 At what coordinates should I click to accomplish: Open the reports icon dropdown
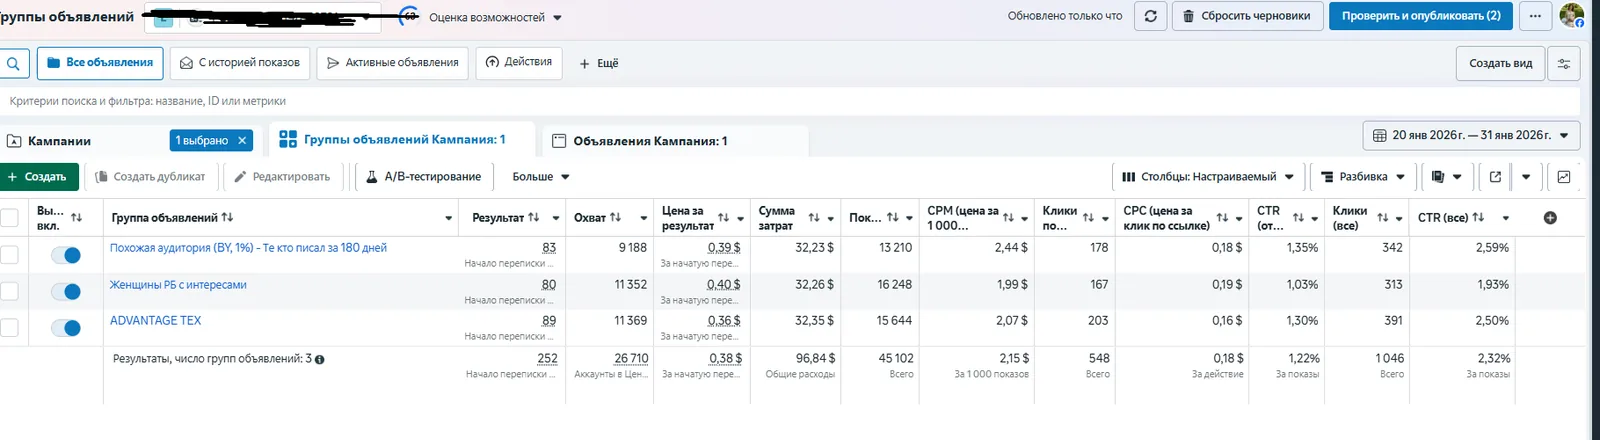click(1446, 177)
